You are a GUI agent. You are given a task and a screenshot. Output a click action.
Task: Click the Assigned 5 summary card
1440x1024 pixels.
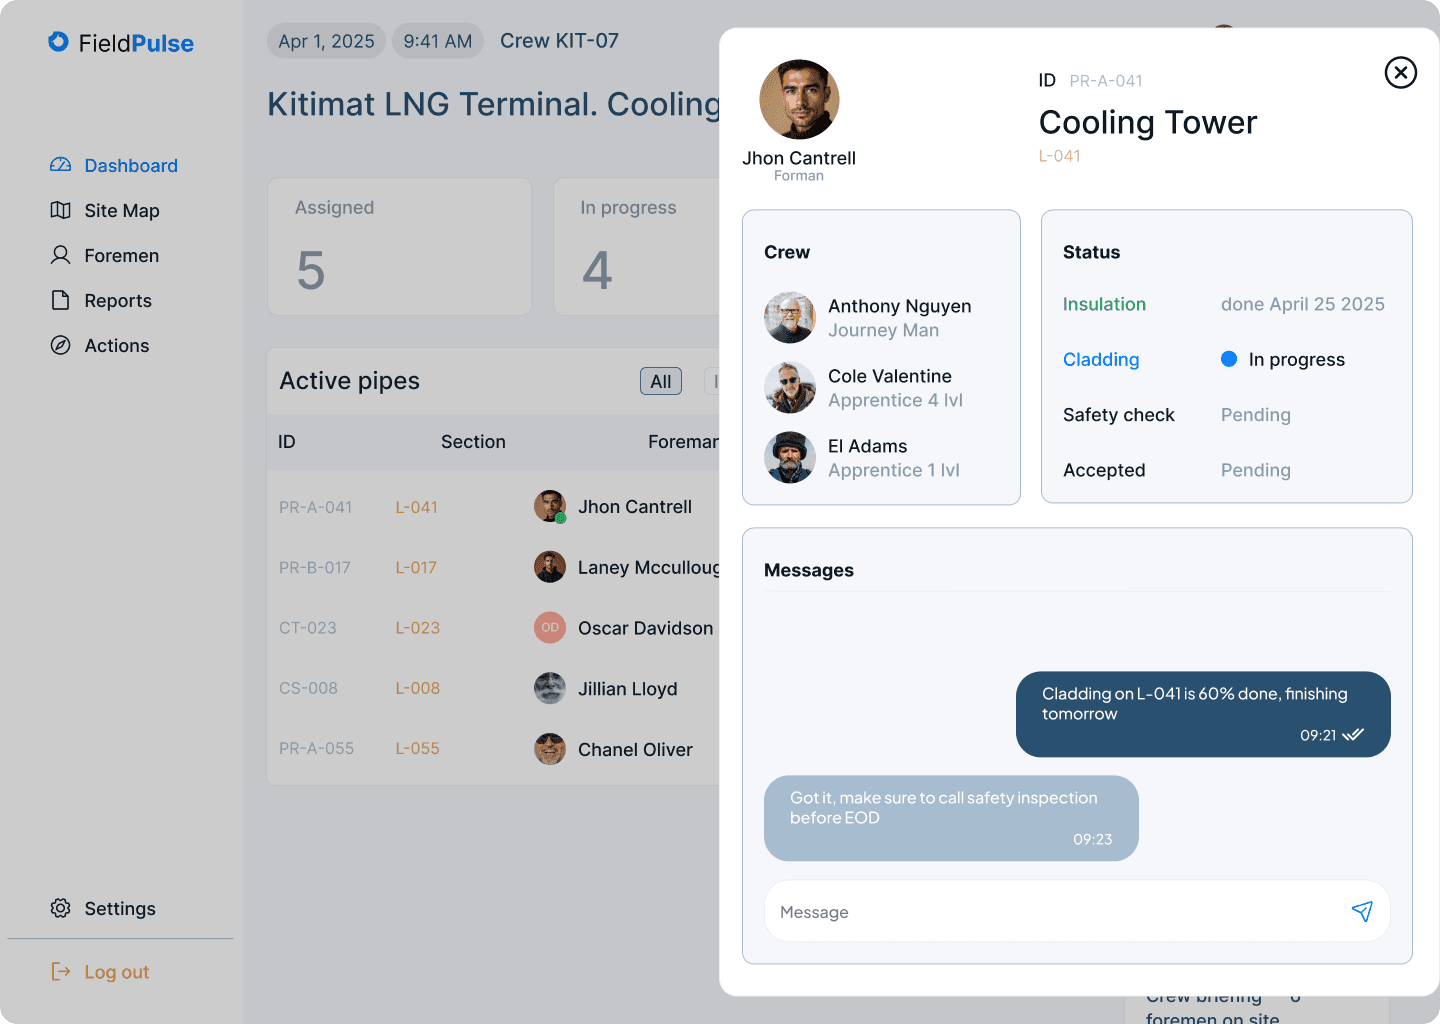(x=400, y=246)
